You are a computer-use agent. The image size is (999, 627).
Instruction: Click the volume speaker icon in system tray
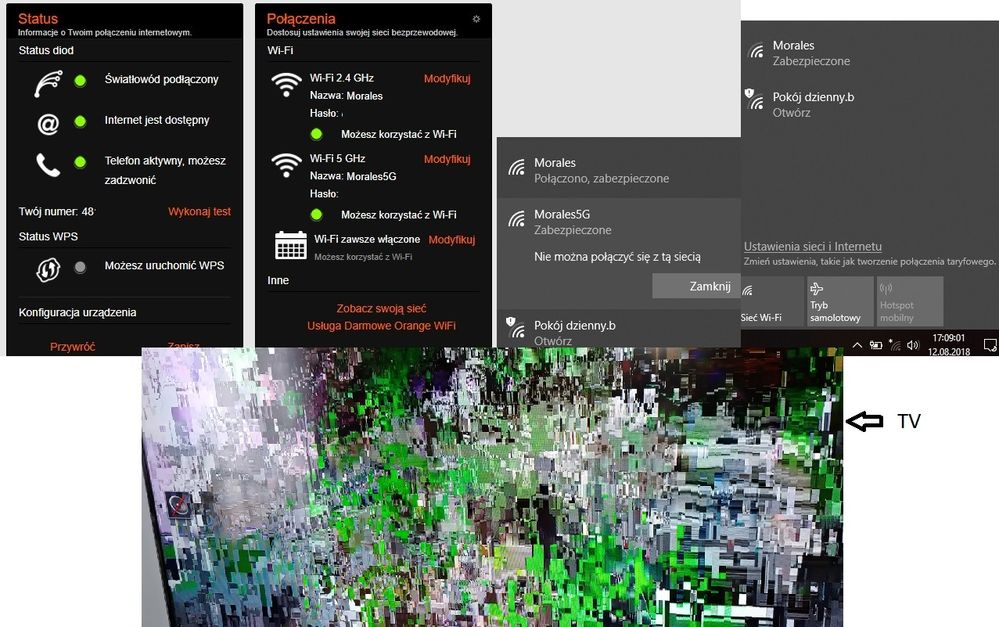913,345
